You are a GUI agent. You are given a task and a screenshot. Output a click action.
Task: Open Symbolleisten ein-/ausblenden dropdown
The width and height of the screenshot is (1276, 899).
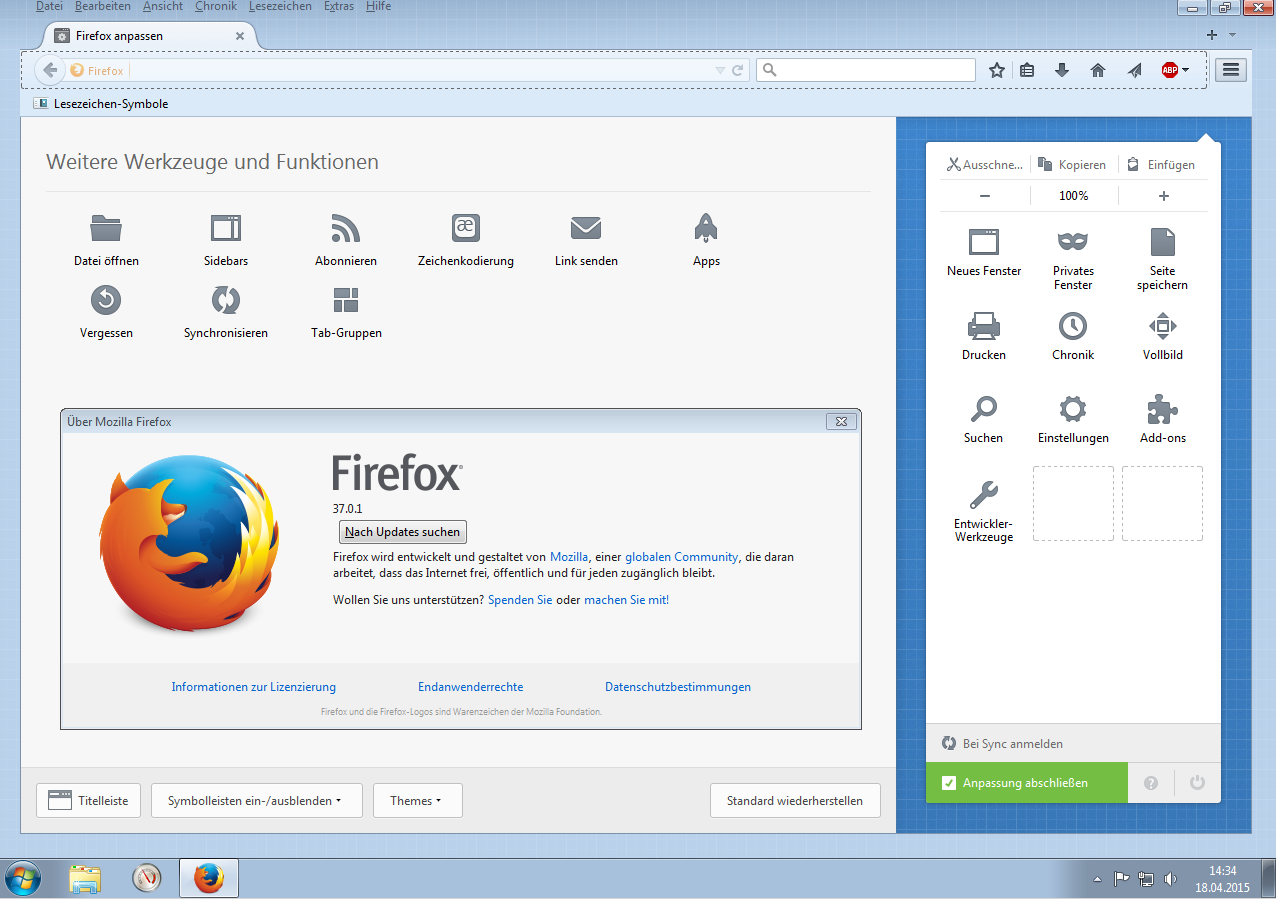(257, 800)
